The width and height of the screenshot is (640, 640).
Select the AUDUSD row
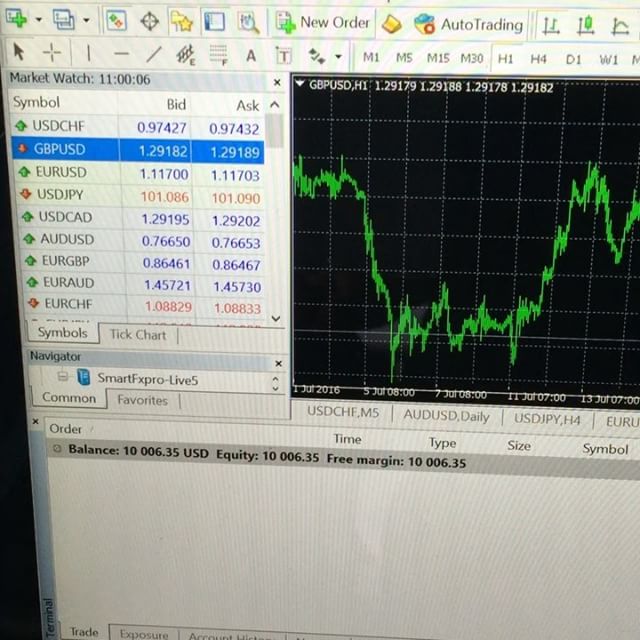[143, 241]
